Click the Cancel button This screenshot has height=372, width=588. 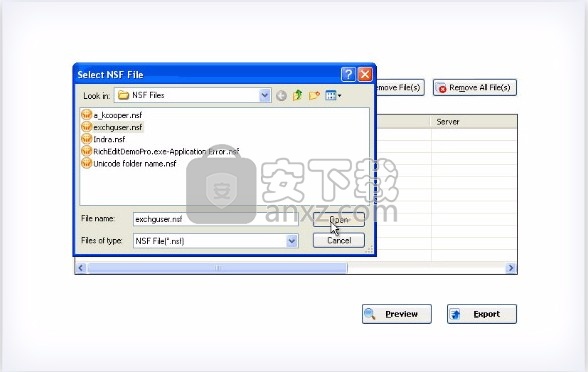coord(339,240)
